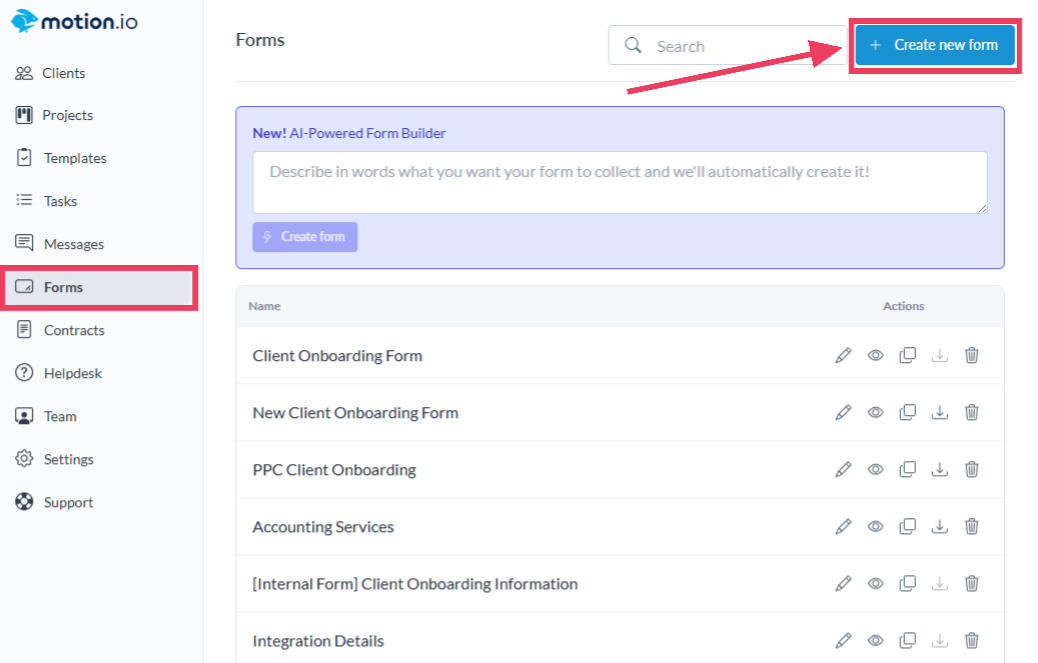Download the Accounting Services form

(x=939, y=526)
